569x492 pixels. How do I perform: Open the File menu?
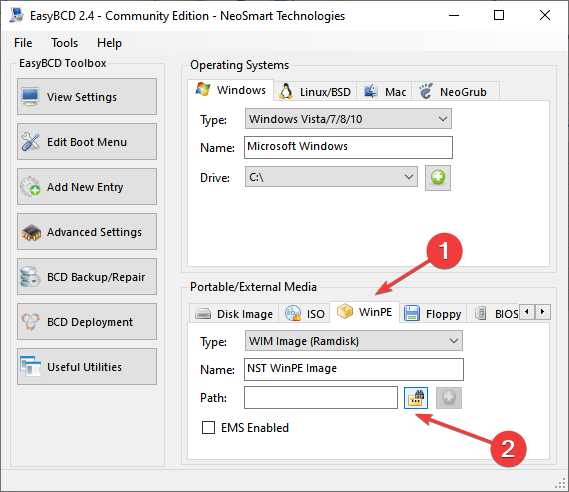pyautogui.click(x=23, y=43)
